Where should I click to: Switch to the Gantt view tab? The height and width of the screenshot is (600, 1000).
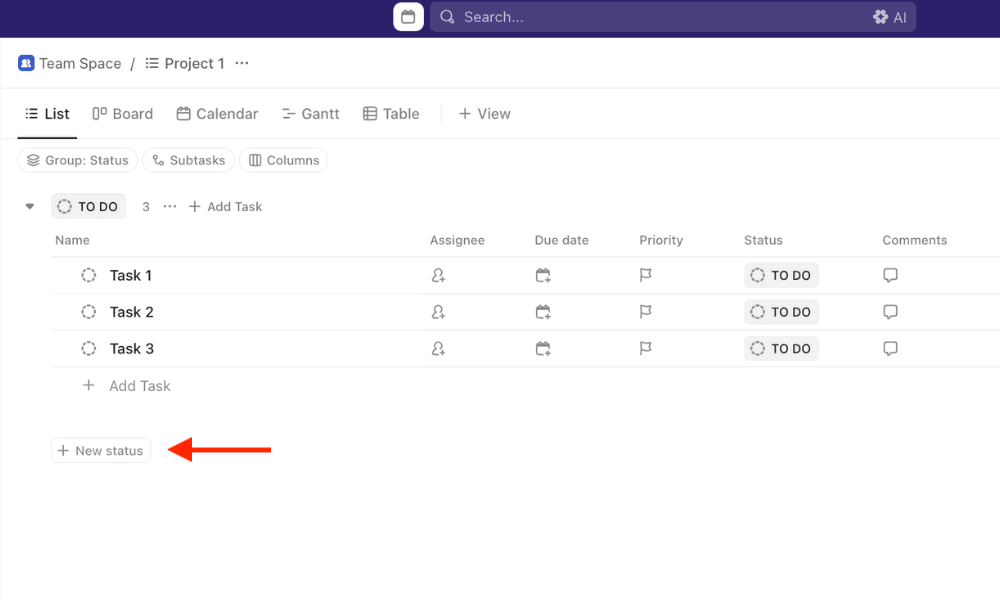coord(311,114)
